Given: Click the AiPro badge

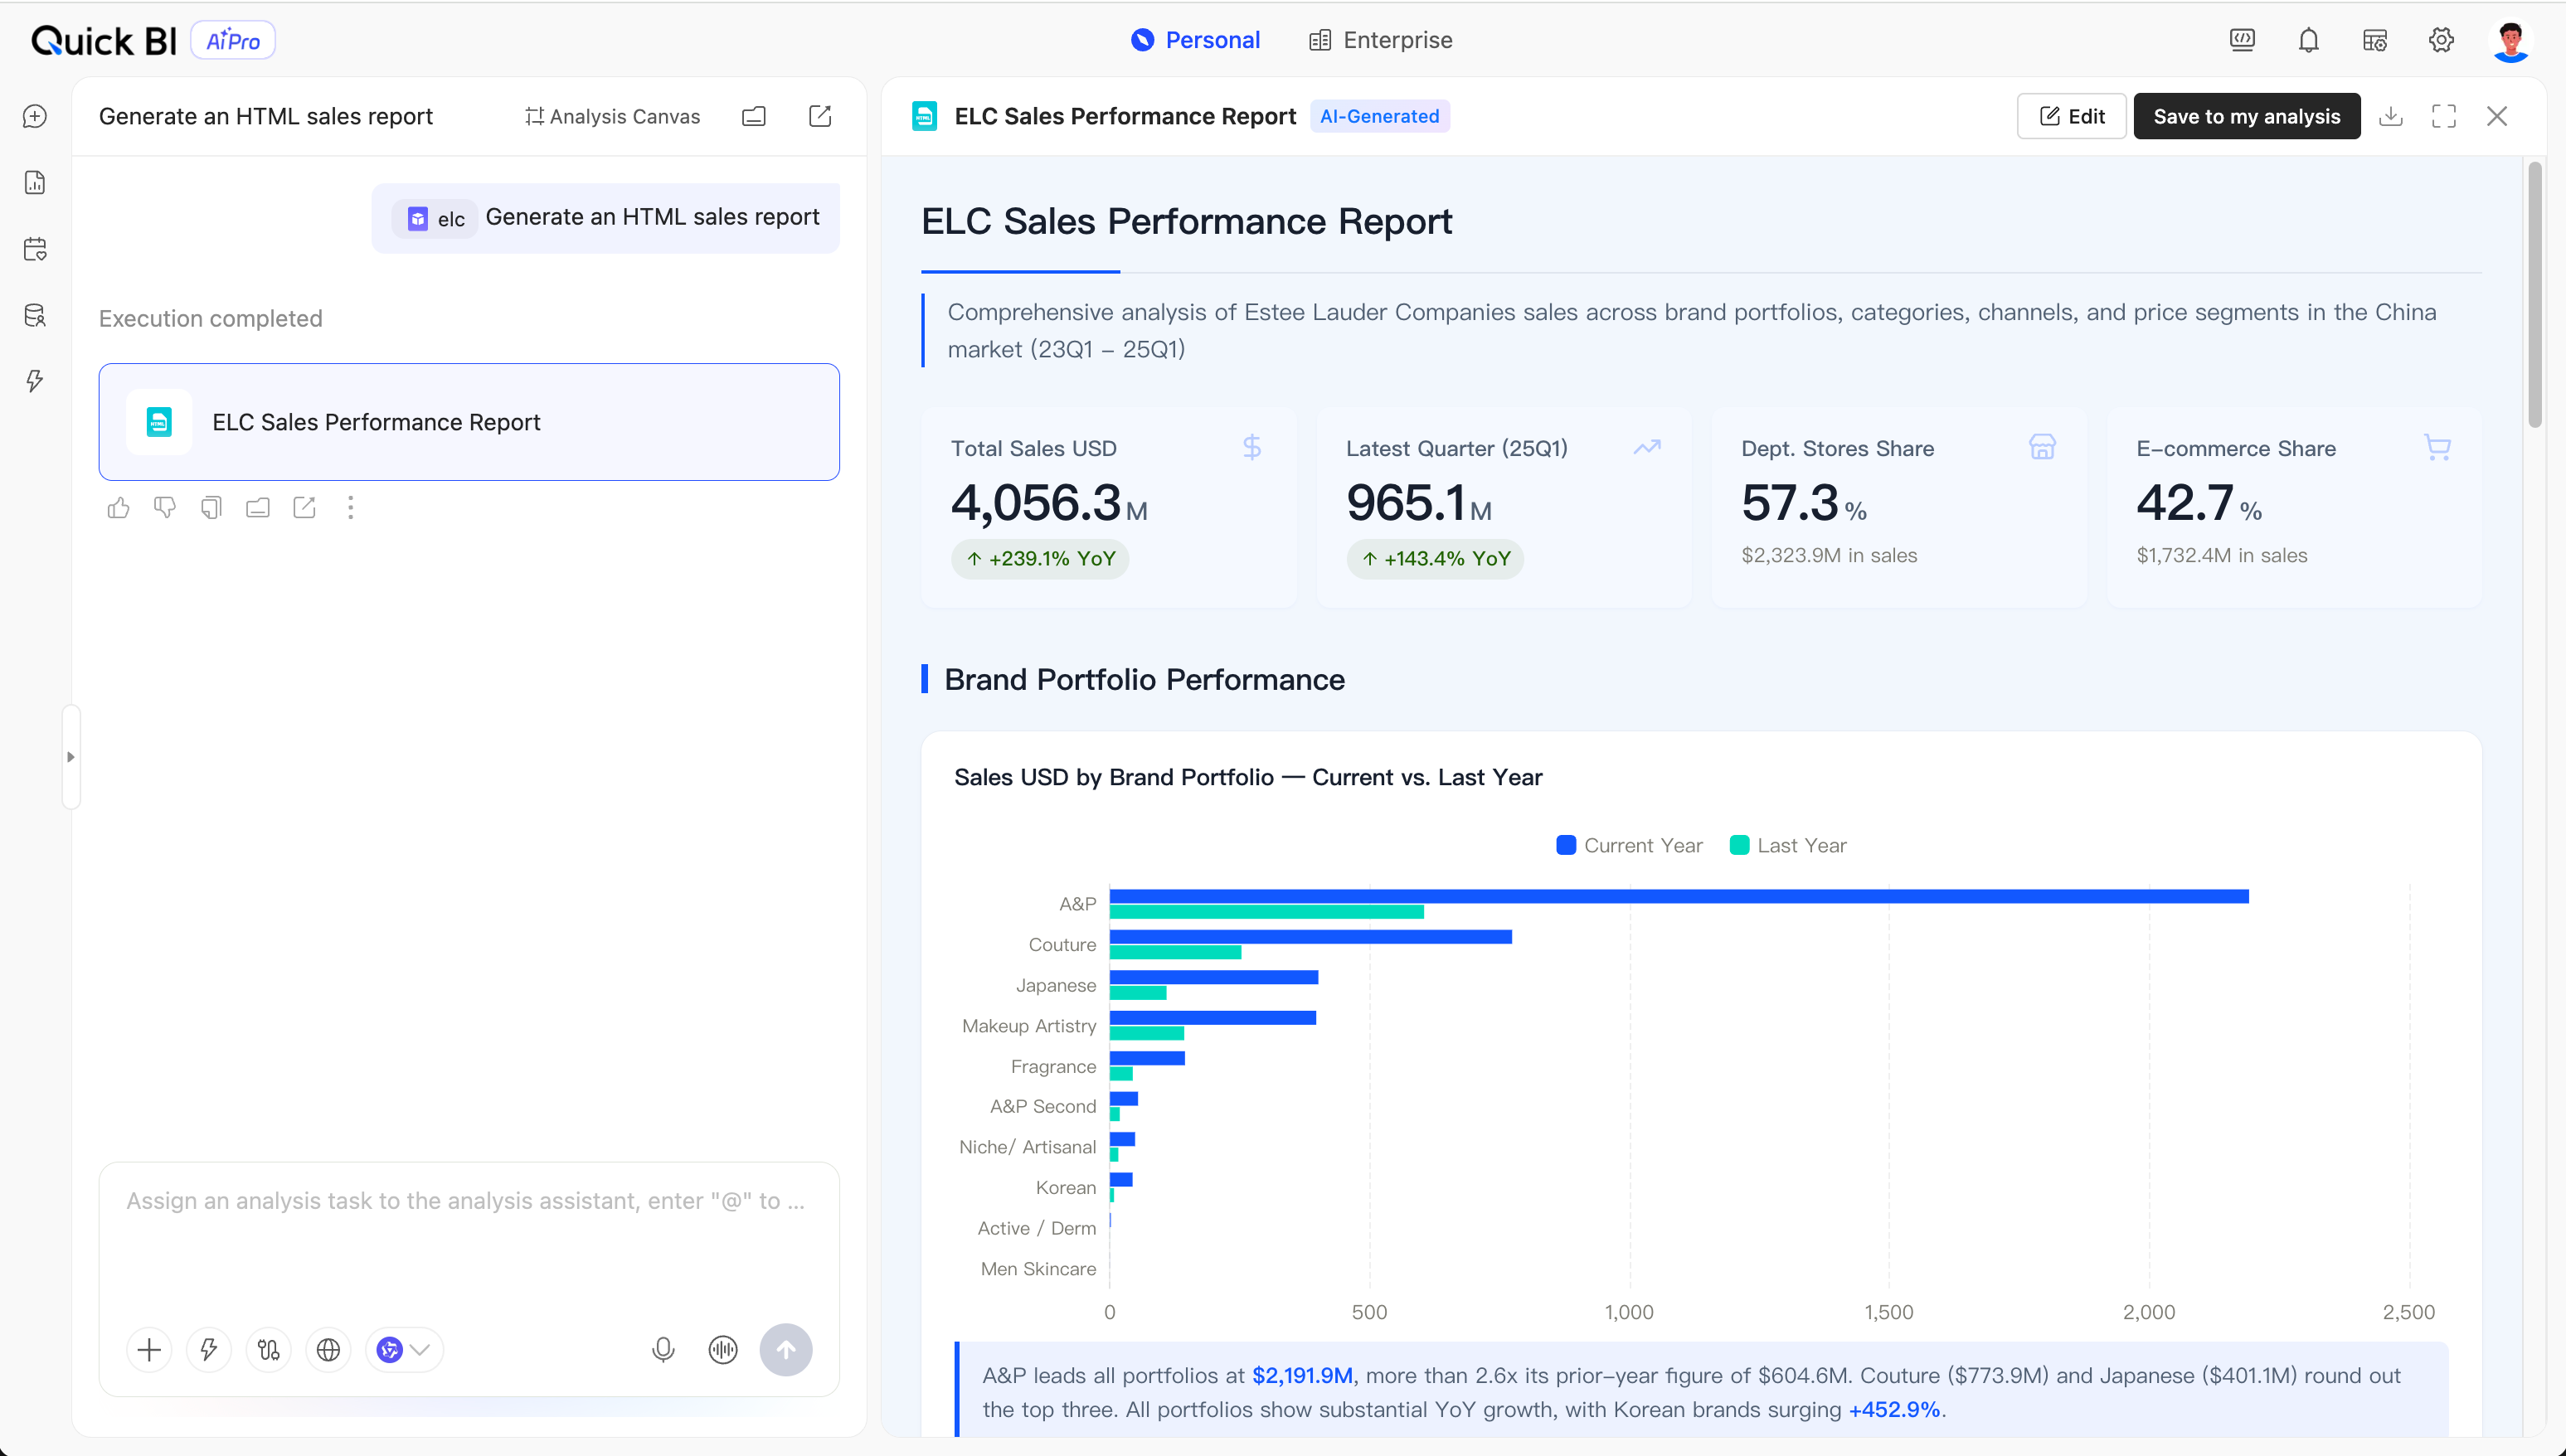Looking at the screenshot, I should click(x=233, y=40).
